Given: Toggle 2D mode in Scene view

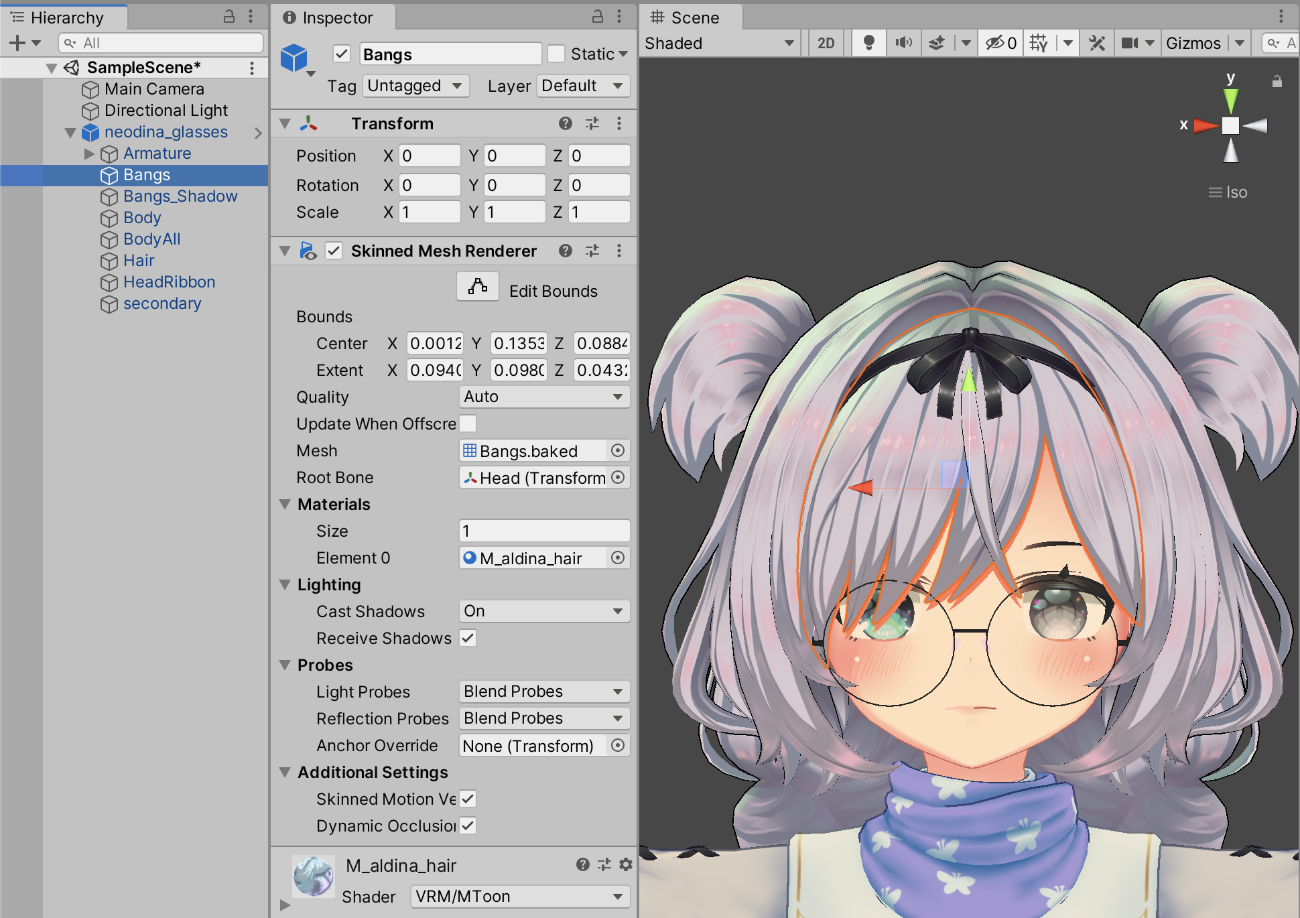Looking at the screenshot, I should [826, 43].
